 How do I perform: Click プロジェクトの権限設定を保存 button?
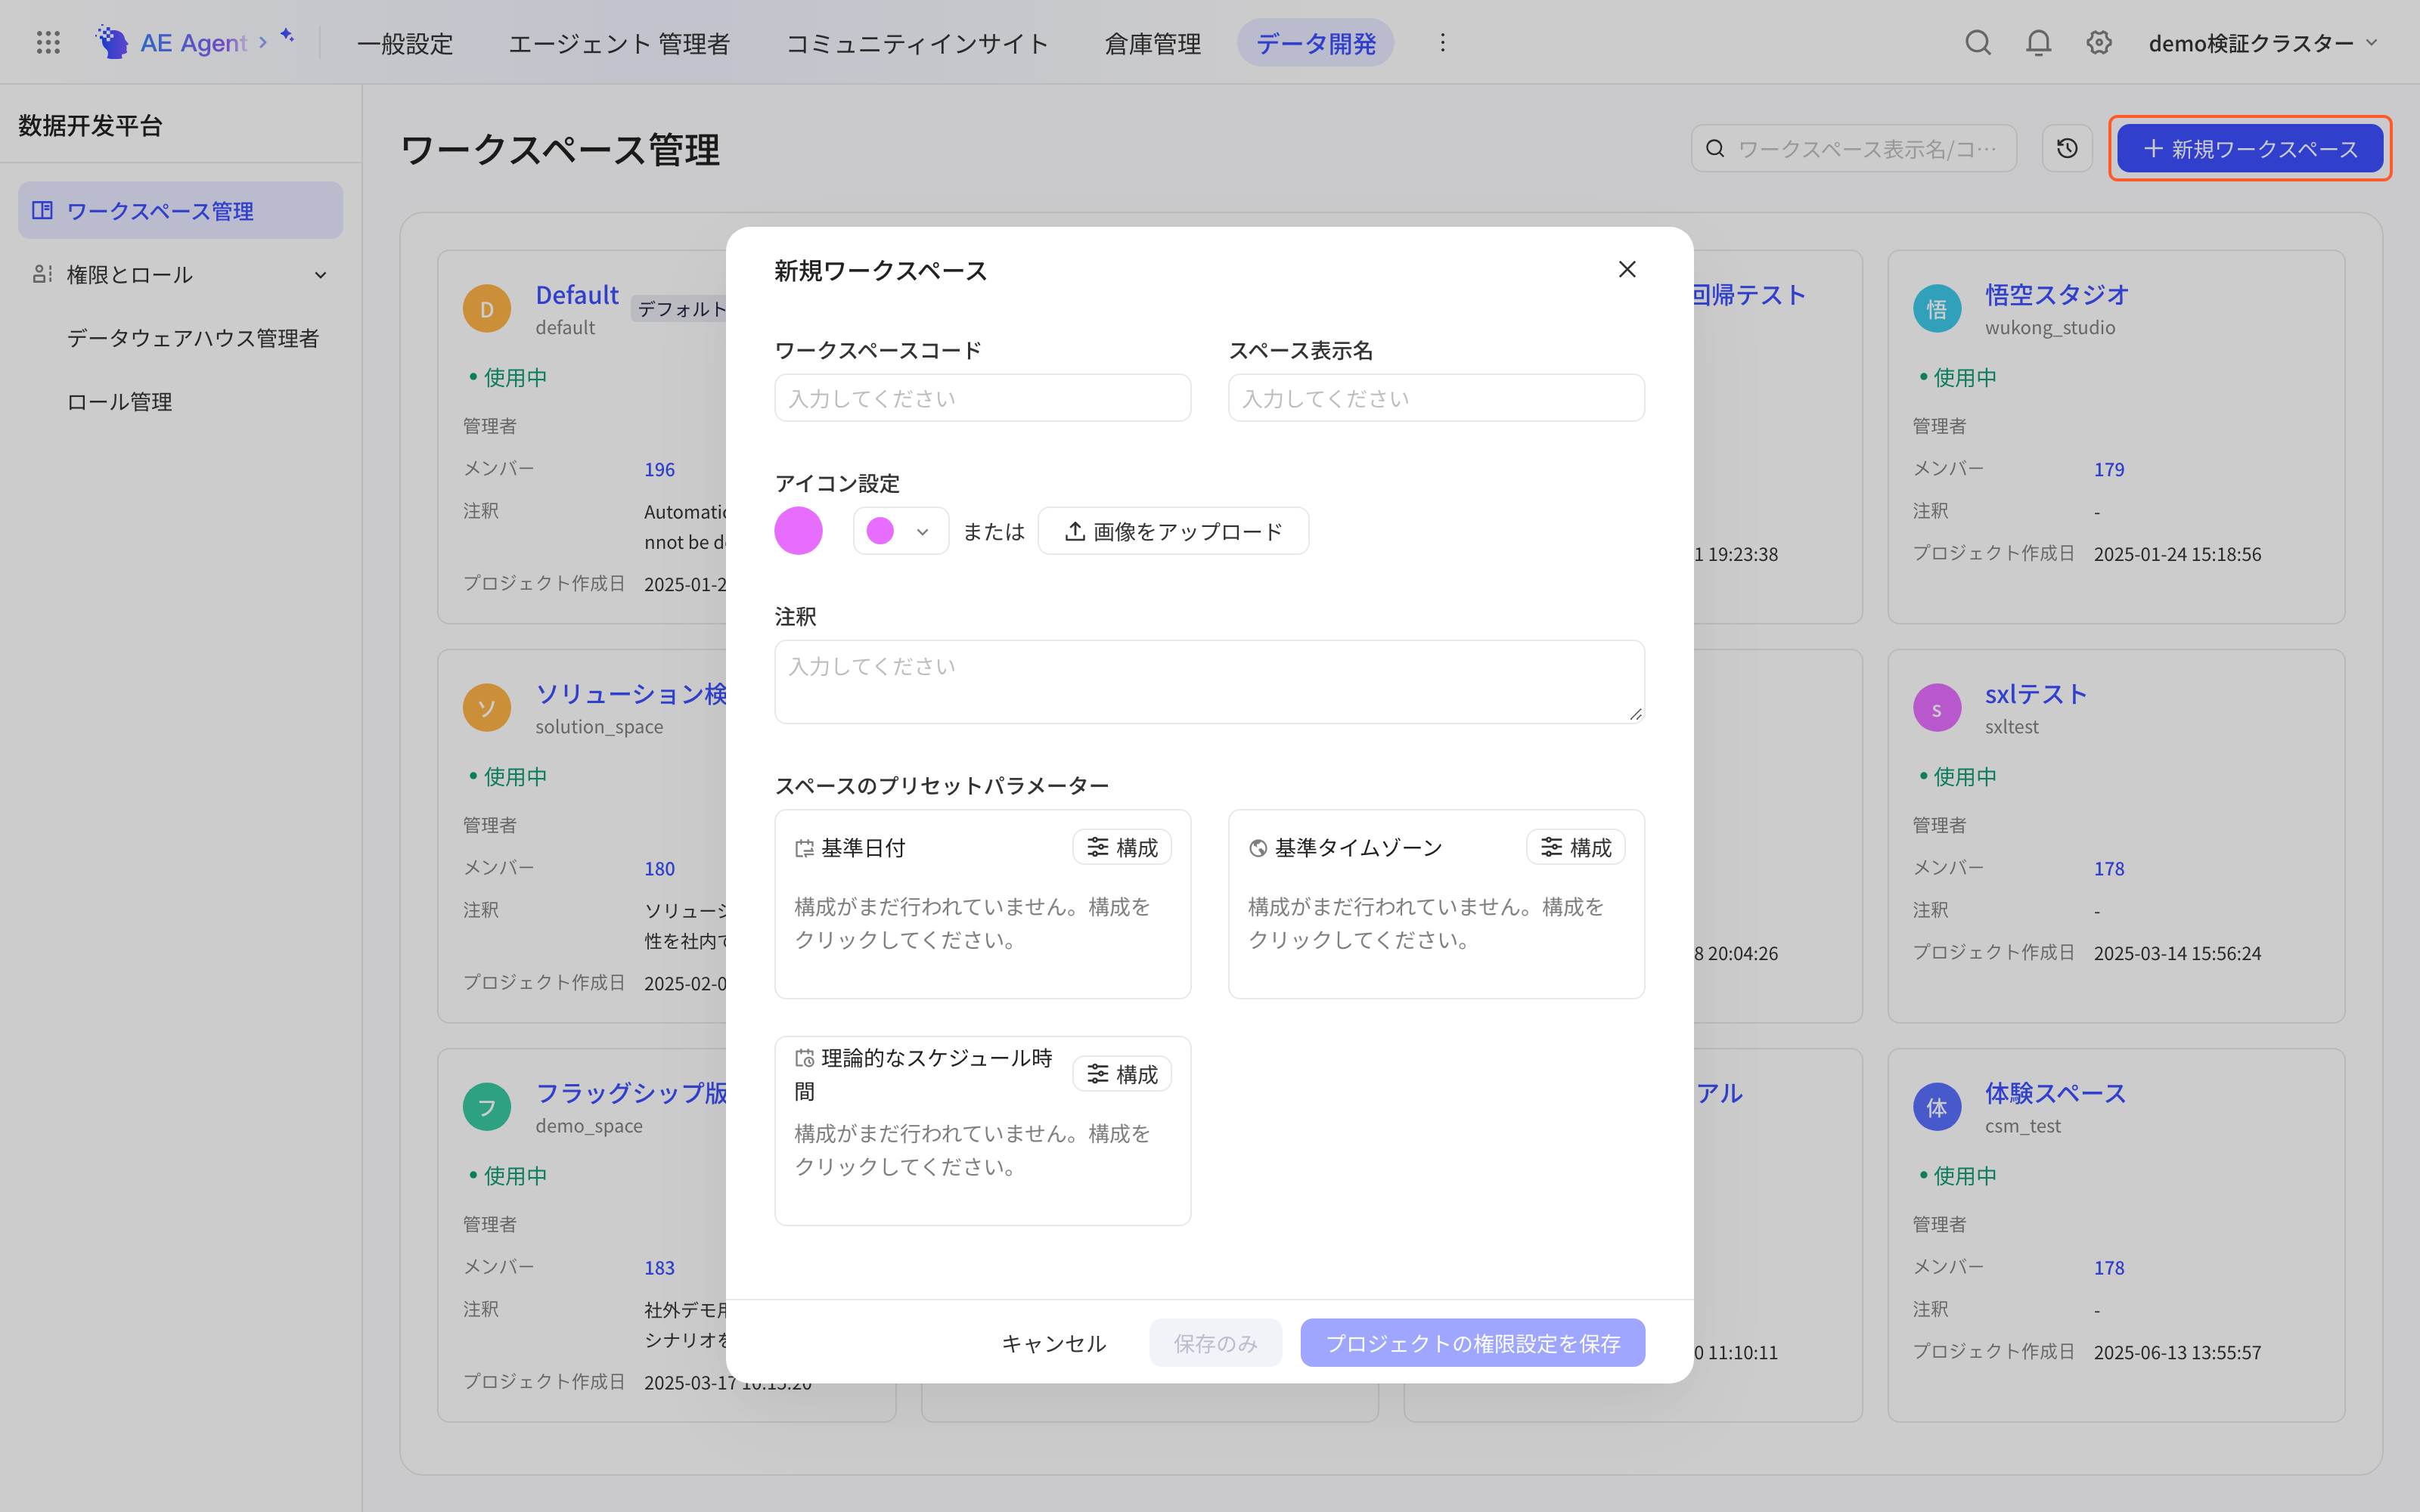[x=1473, y=1343]
